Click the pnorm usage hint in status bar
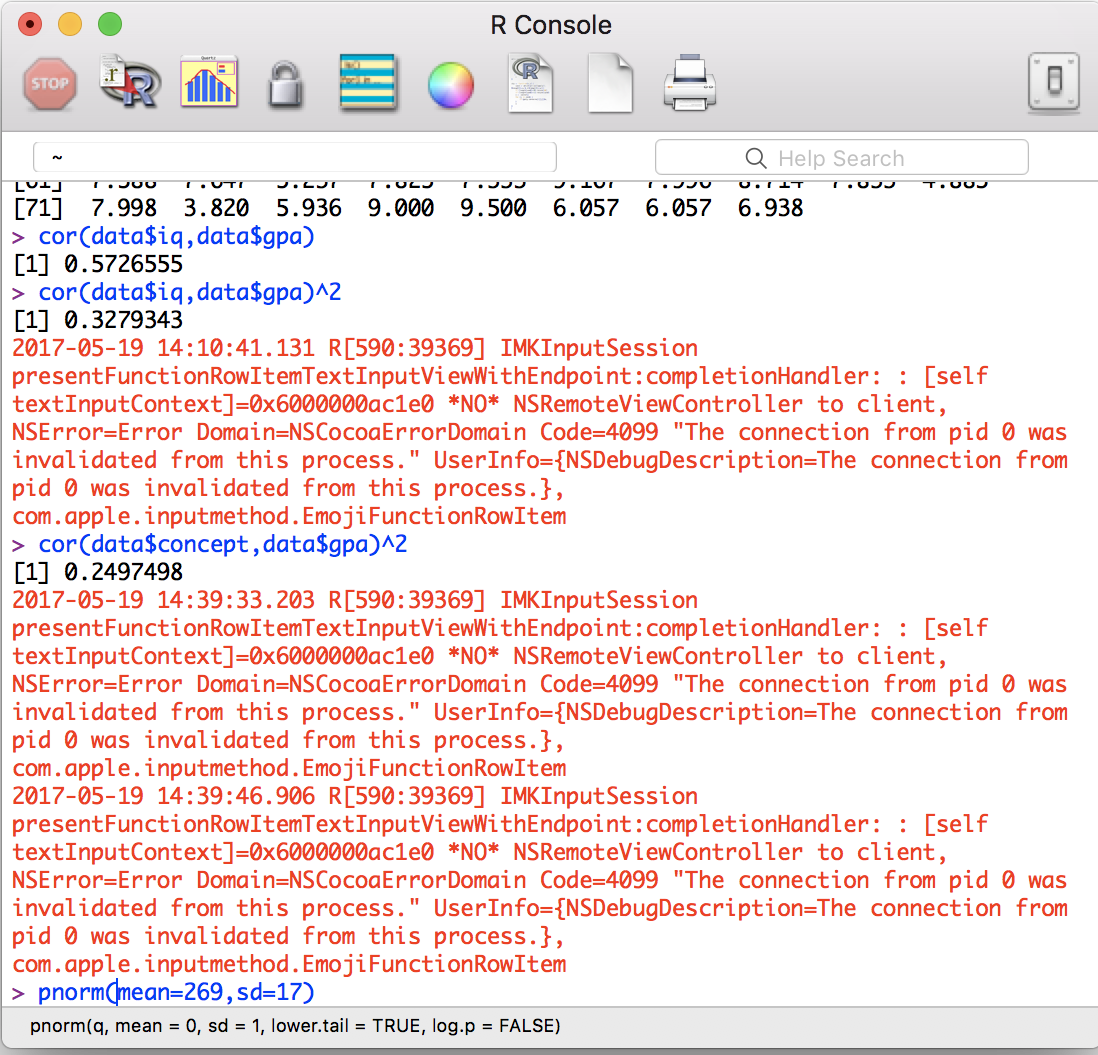The height and width of the screenshot is (1055, 1098). tap(295, 1026)
